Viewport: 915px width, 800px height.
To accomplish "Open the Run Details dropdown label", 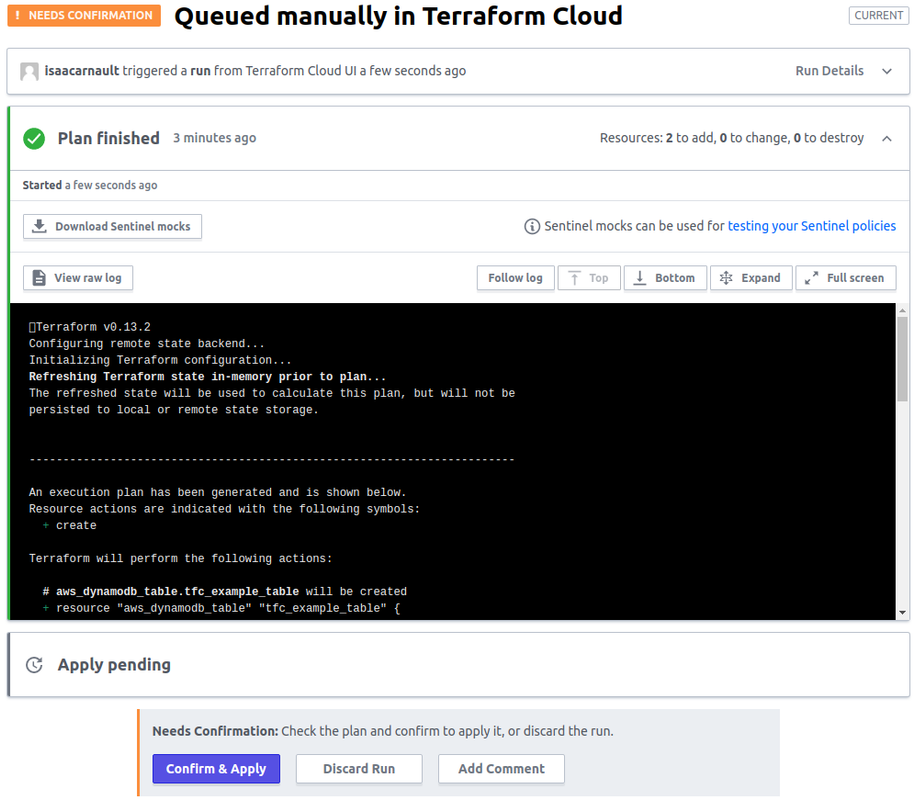I will coord(829,71).
